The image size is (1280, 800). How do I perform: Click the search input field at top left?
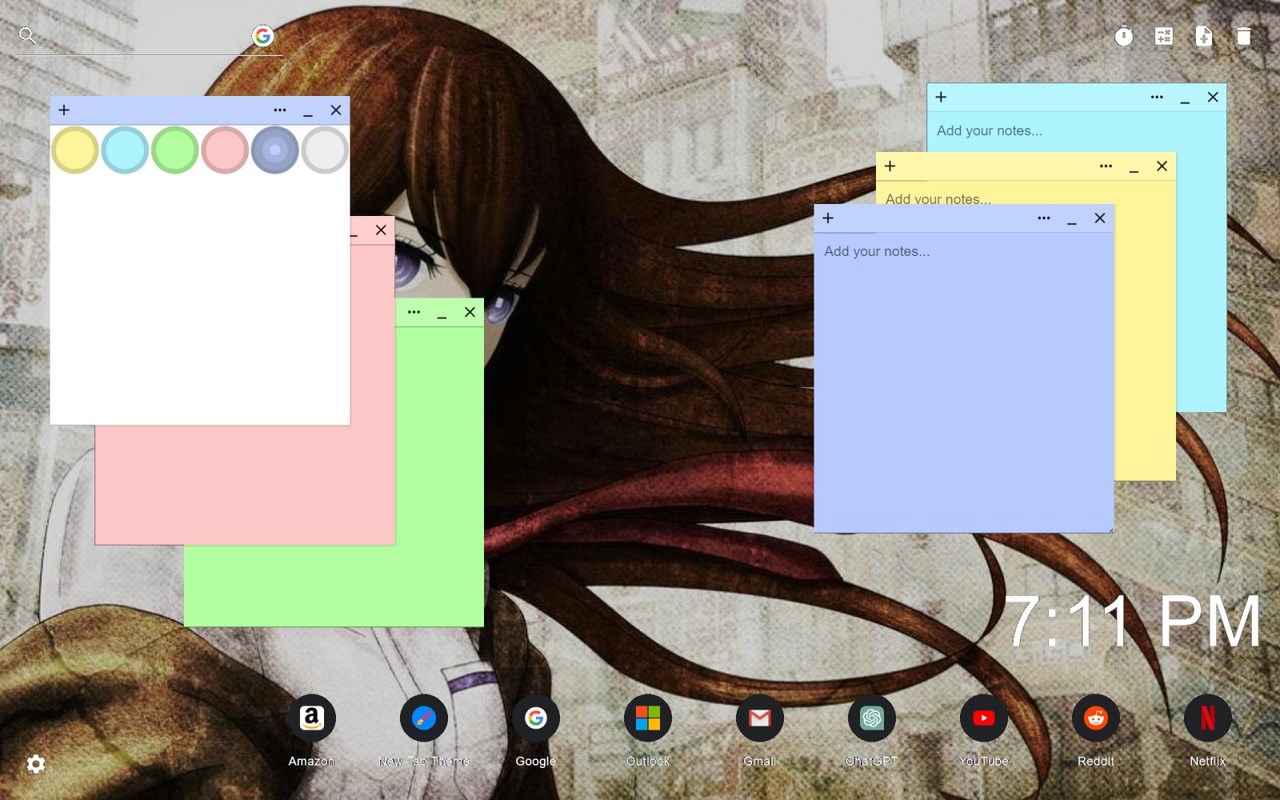tap(145, 37)
